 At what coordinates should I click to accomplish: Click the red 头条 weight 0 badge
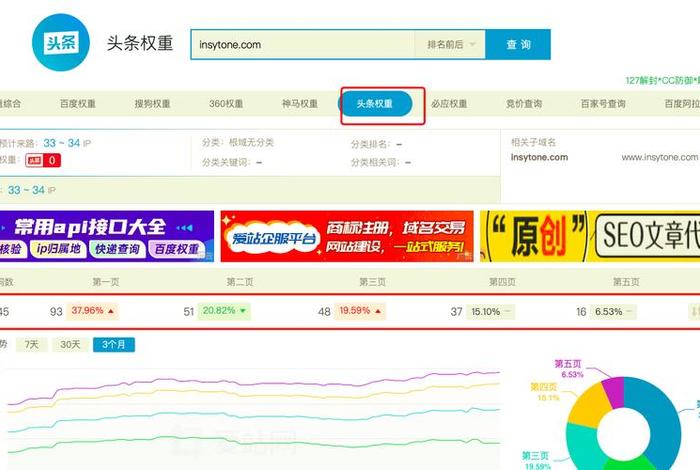click(x=43, y=160)
